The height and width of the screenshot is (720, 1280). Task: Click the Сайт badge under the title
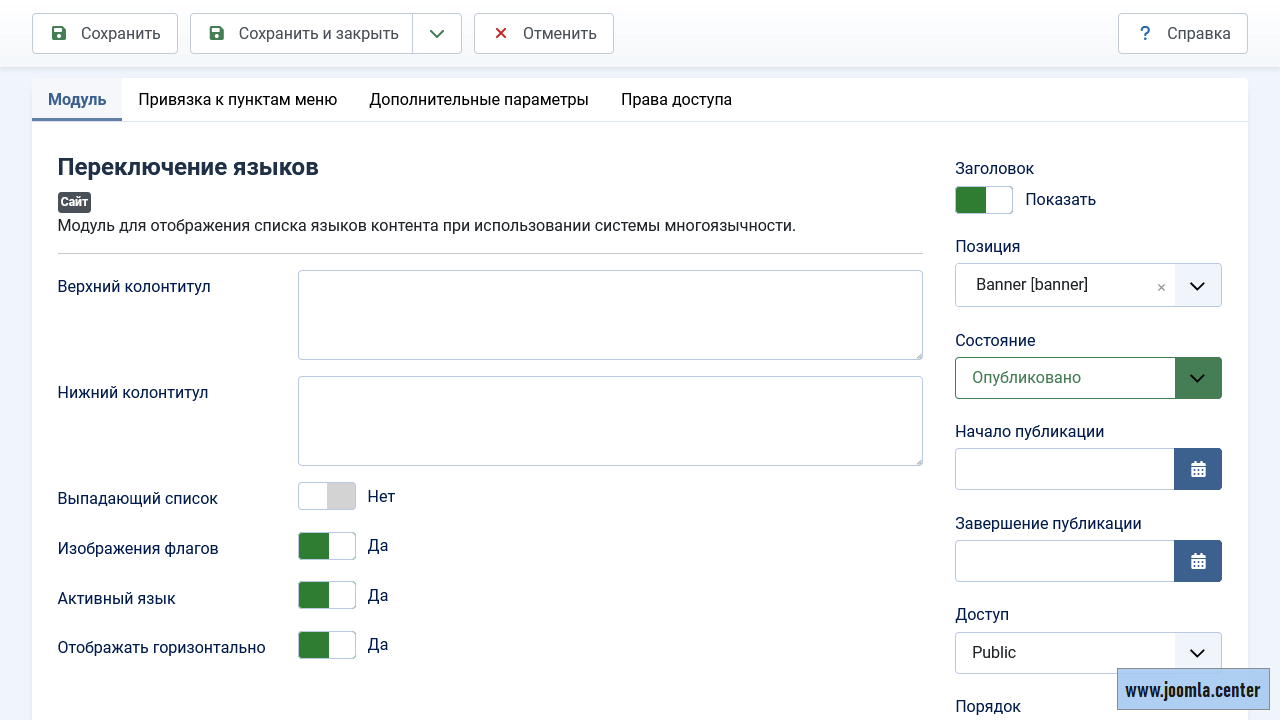click(x=74, y=202)
